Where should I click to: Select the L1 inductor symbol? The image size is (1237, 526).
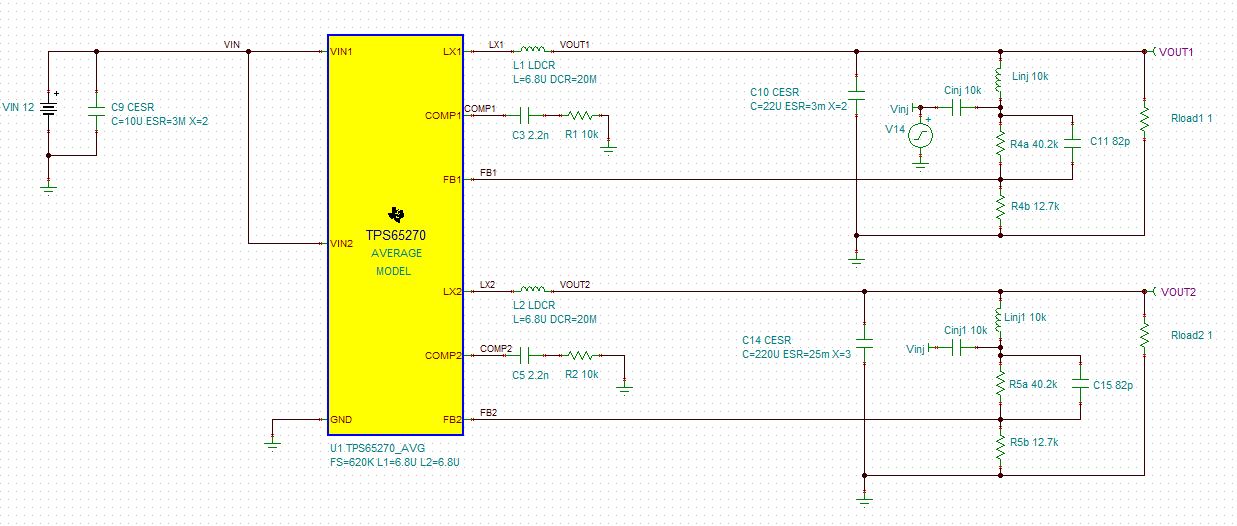pyautogui.click(x=532, y=50)
